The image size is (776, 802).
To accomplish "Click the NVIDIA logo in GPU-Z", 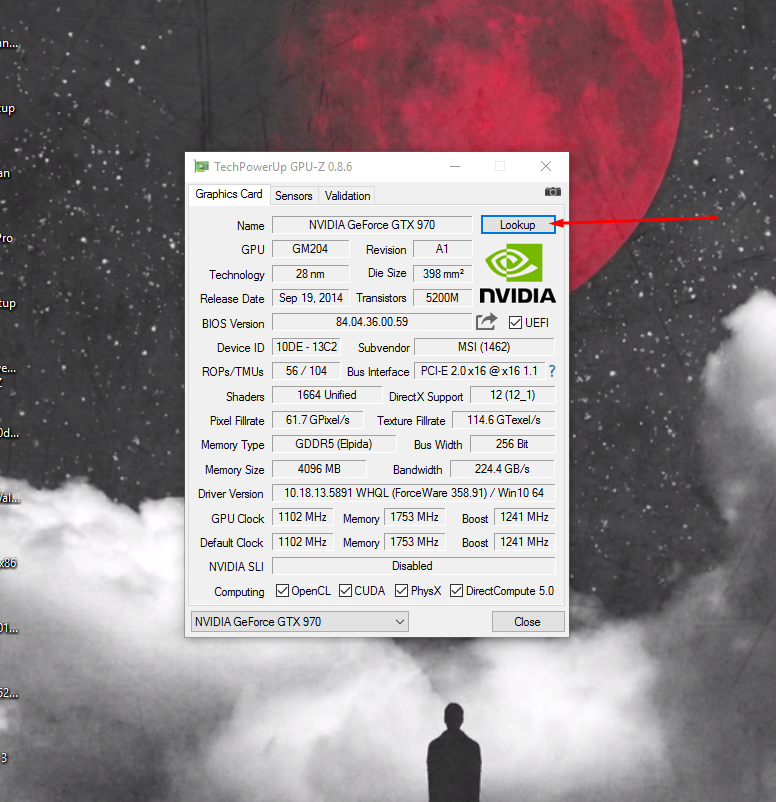I will point(517,273).
